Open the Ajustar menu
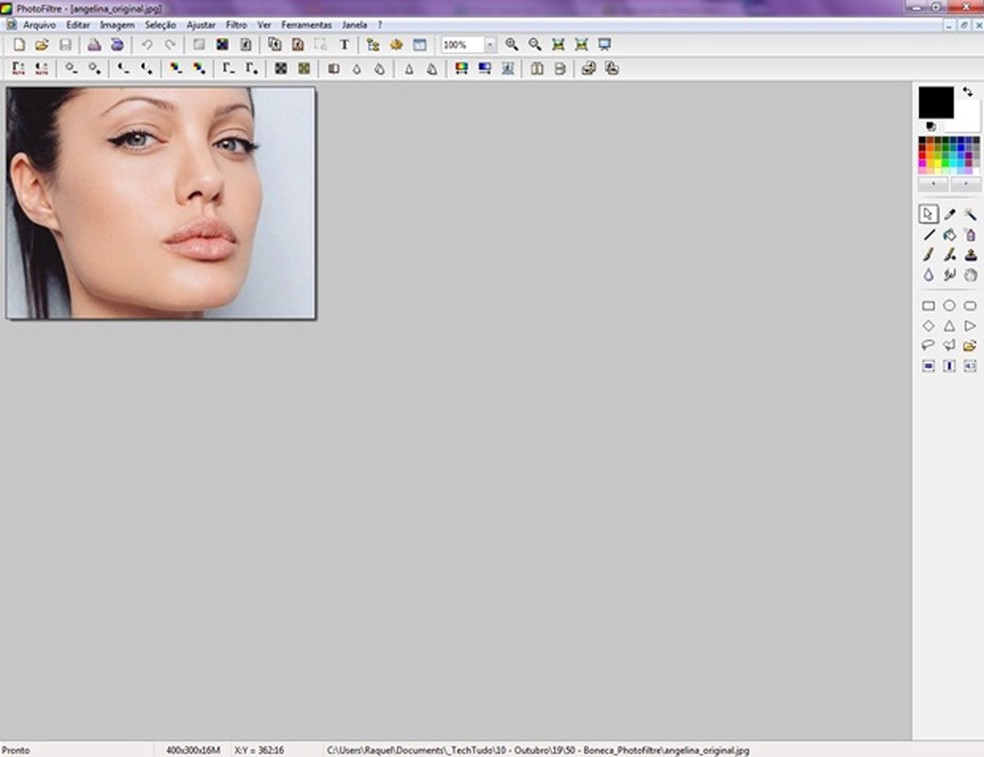Screen dimensions: 984x757 200,24
